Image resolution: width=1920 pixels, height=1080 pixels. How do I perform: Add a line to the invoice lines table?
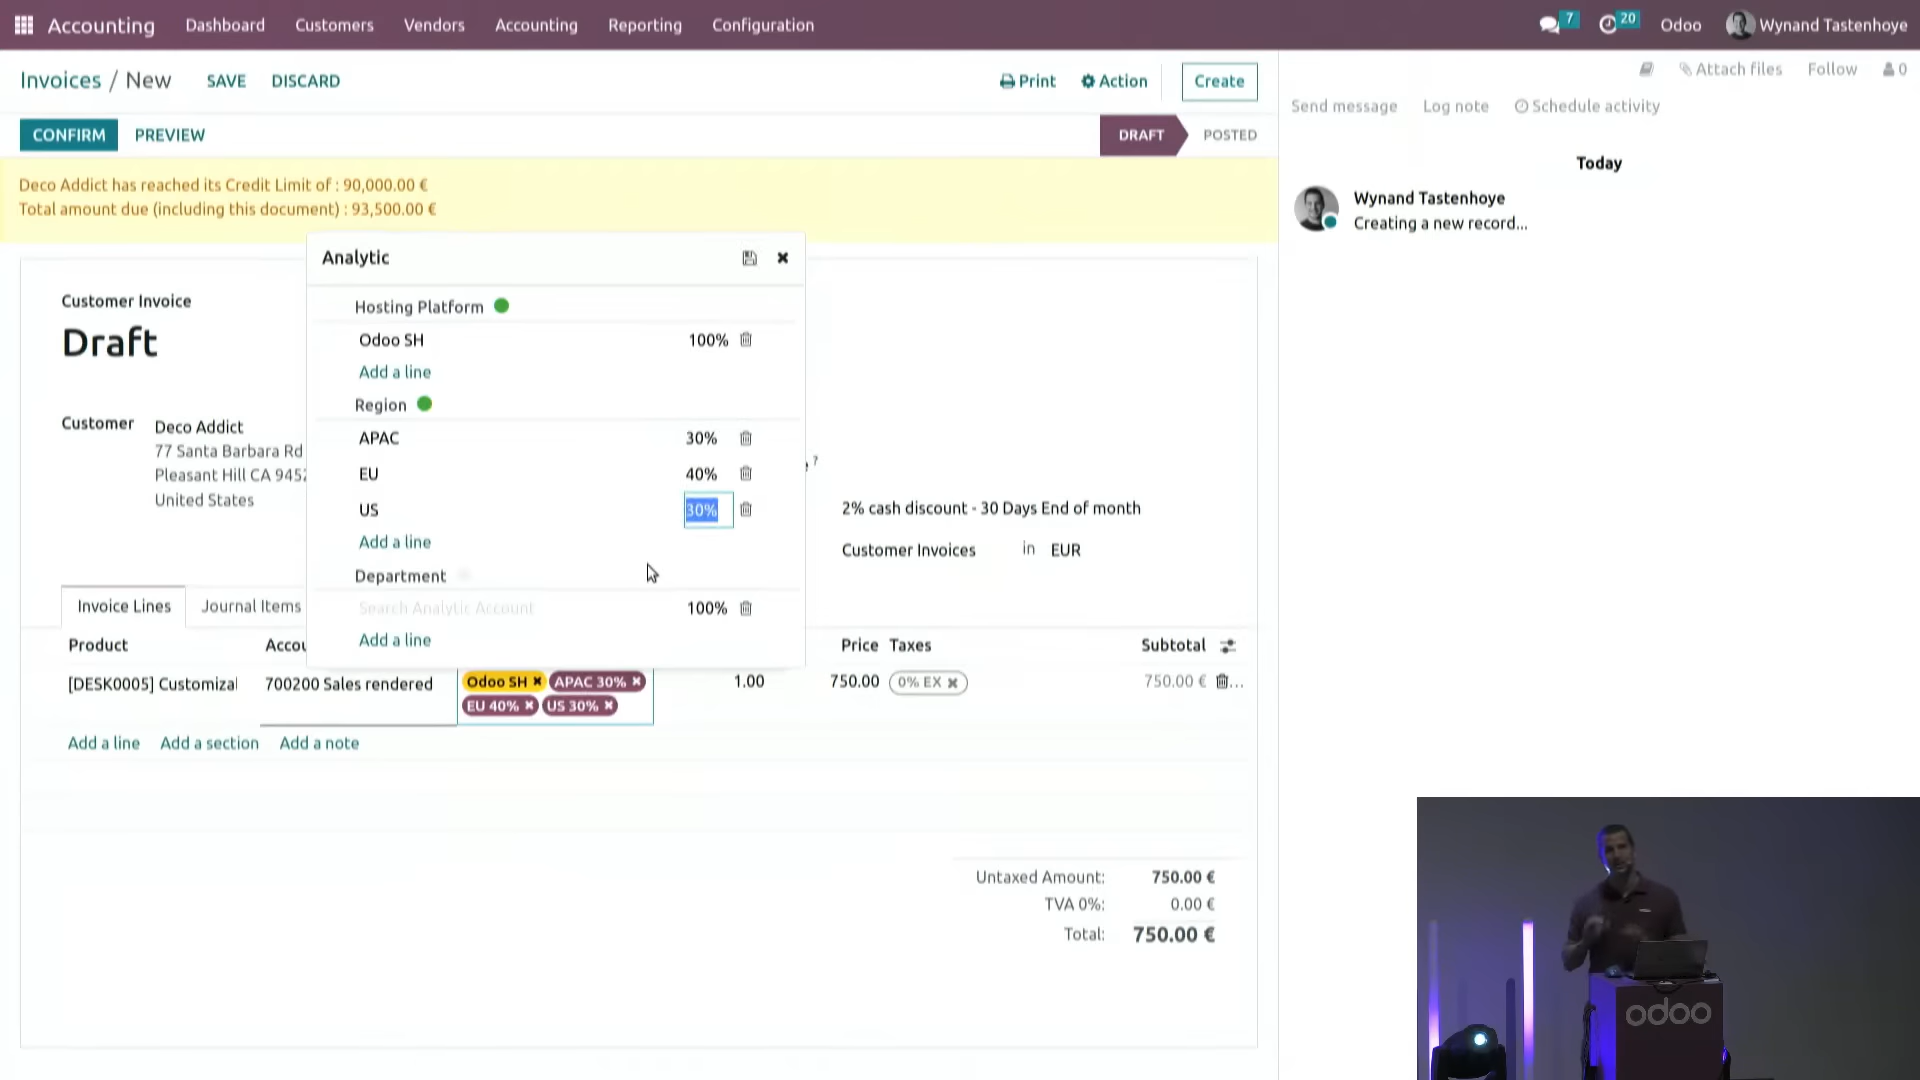click(x=104, y=743)
